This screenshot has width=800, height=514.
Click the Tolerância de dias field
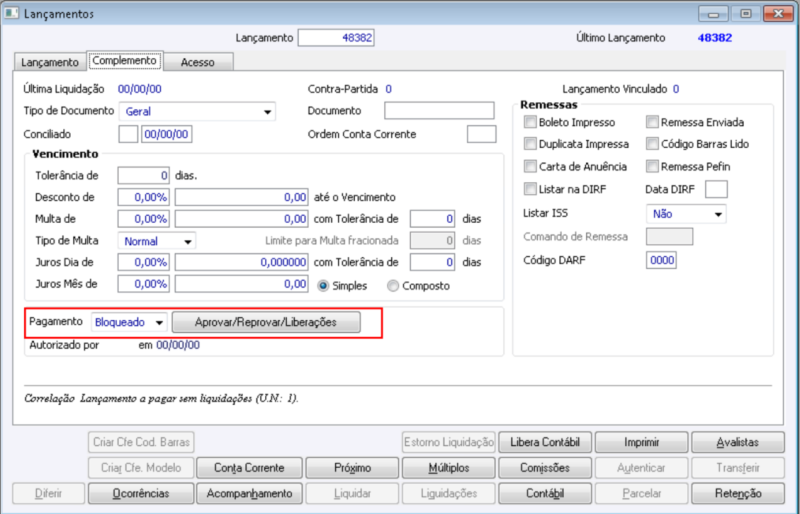coord(143,176)
